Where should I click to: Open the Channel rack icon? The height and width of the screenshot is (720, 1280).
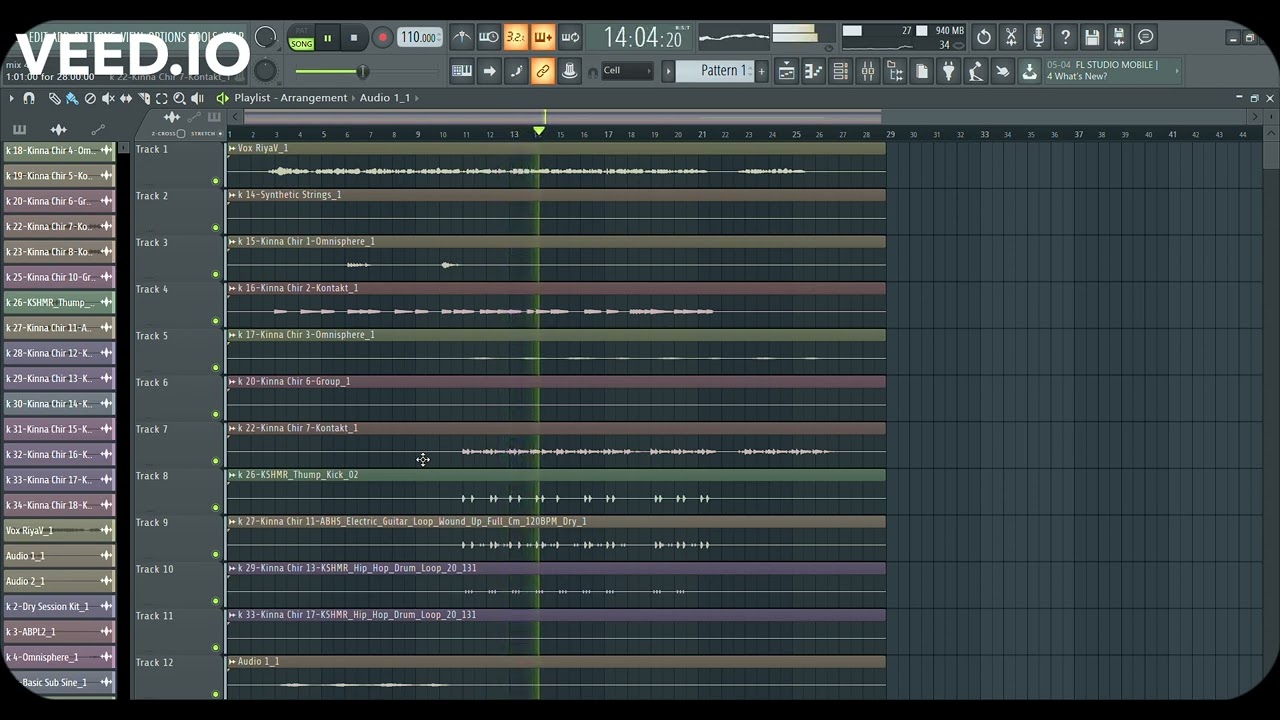pos(841,71)
